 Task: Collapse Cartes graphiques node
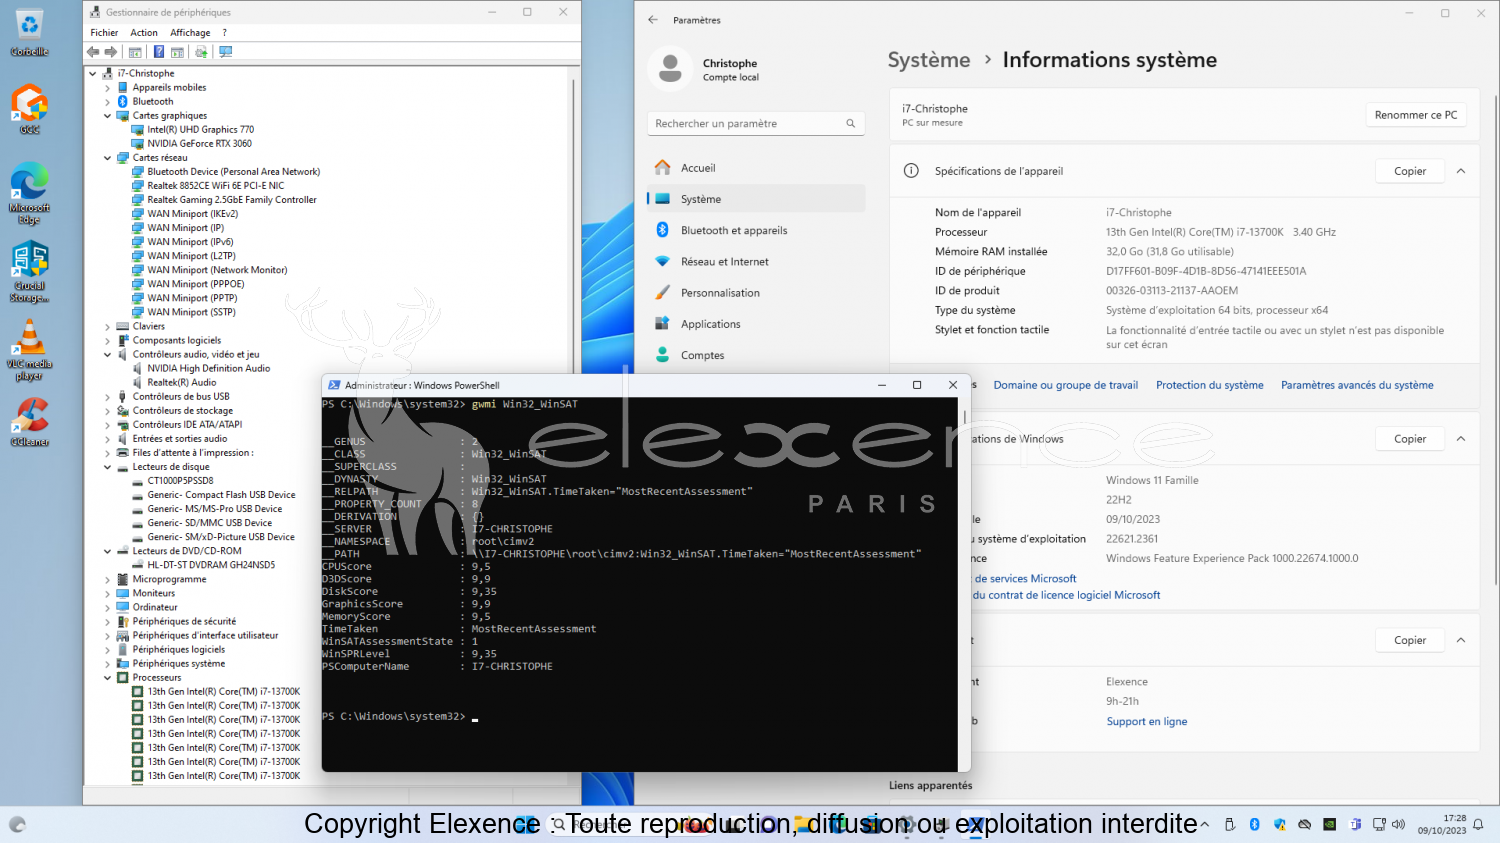point(108,116)
